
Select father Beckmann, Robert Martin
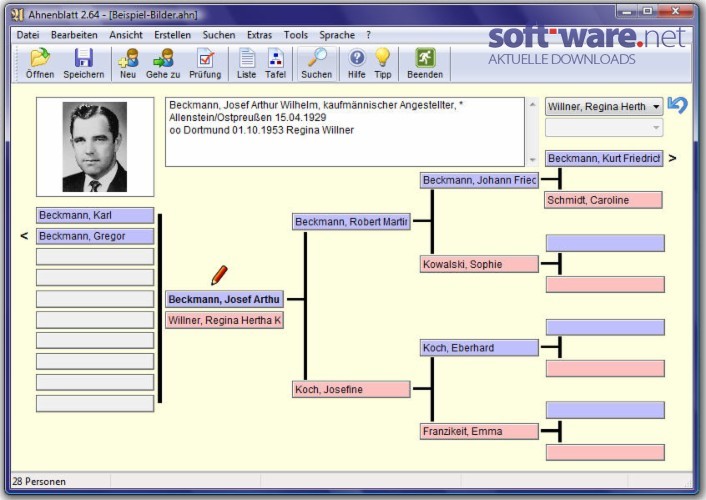351,222
